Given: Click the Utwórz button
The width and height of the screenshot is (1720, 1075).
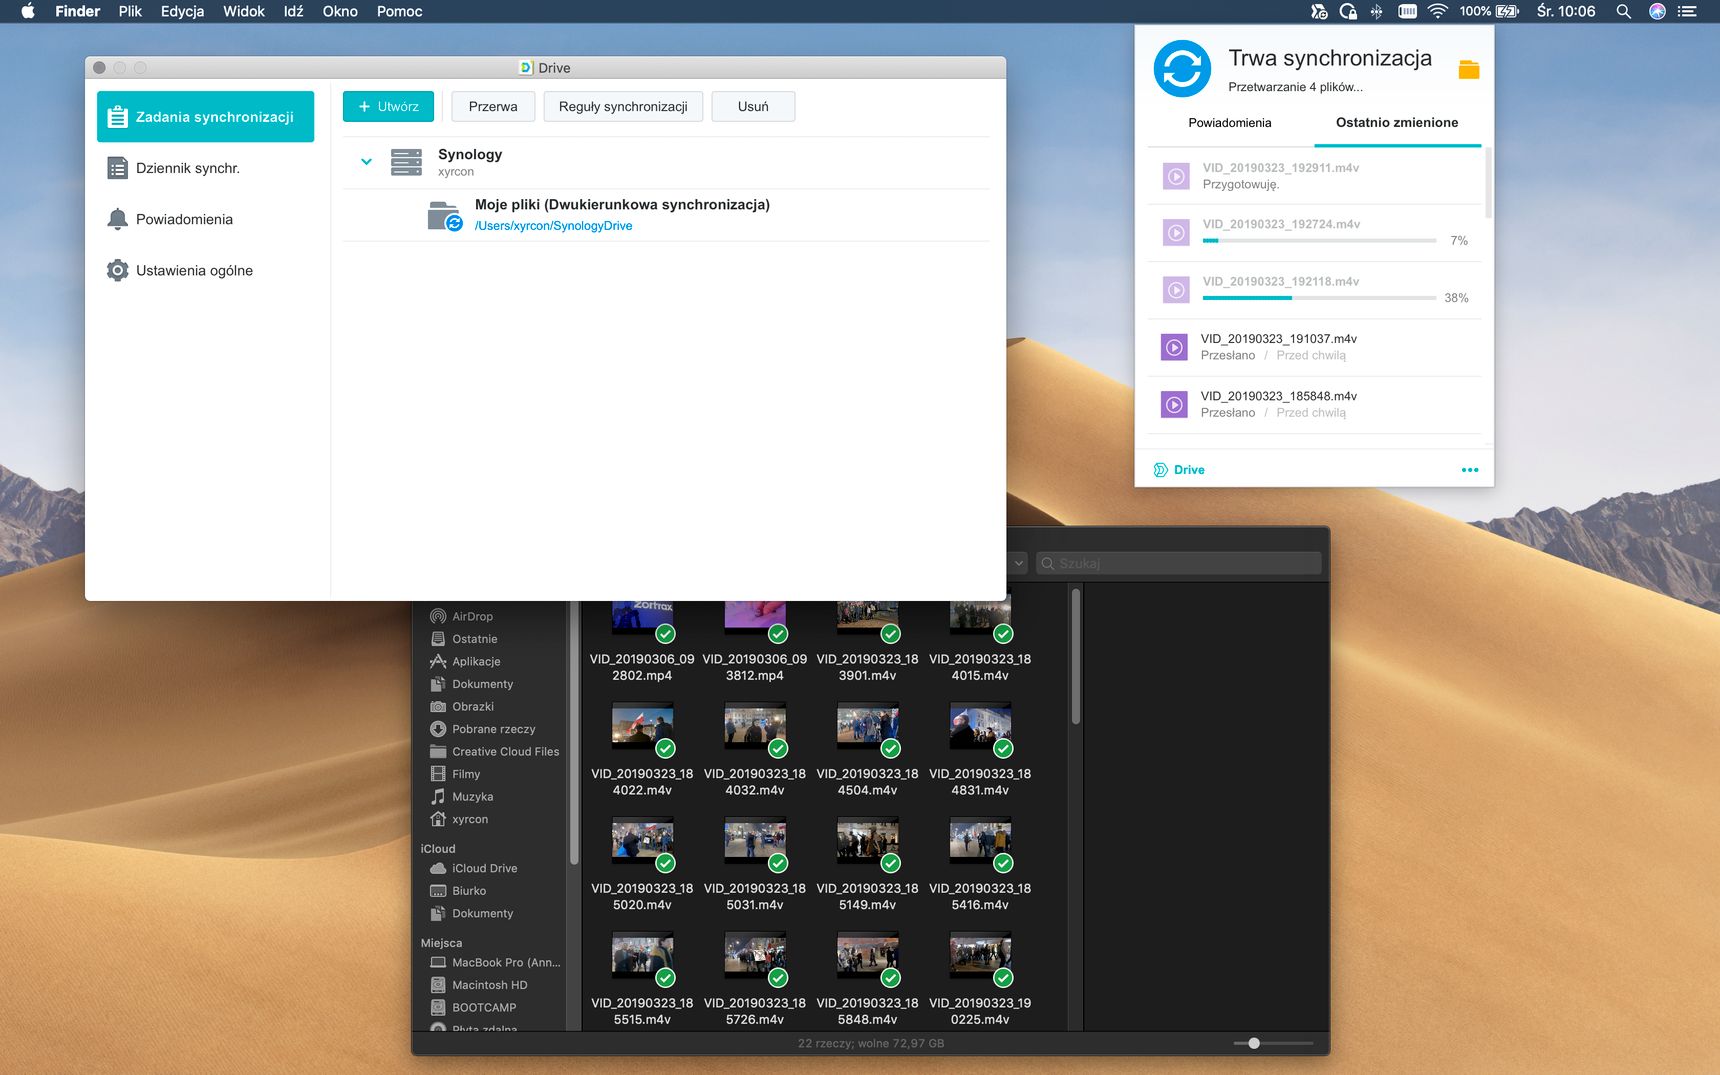Looking at the screenshot, I should coord(388,107).
